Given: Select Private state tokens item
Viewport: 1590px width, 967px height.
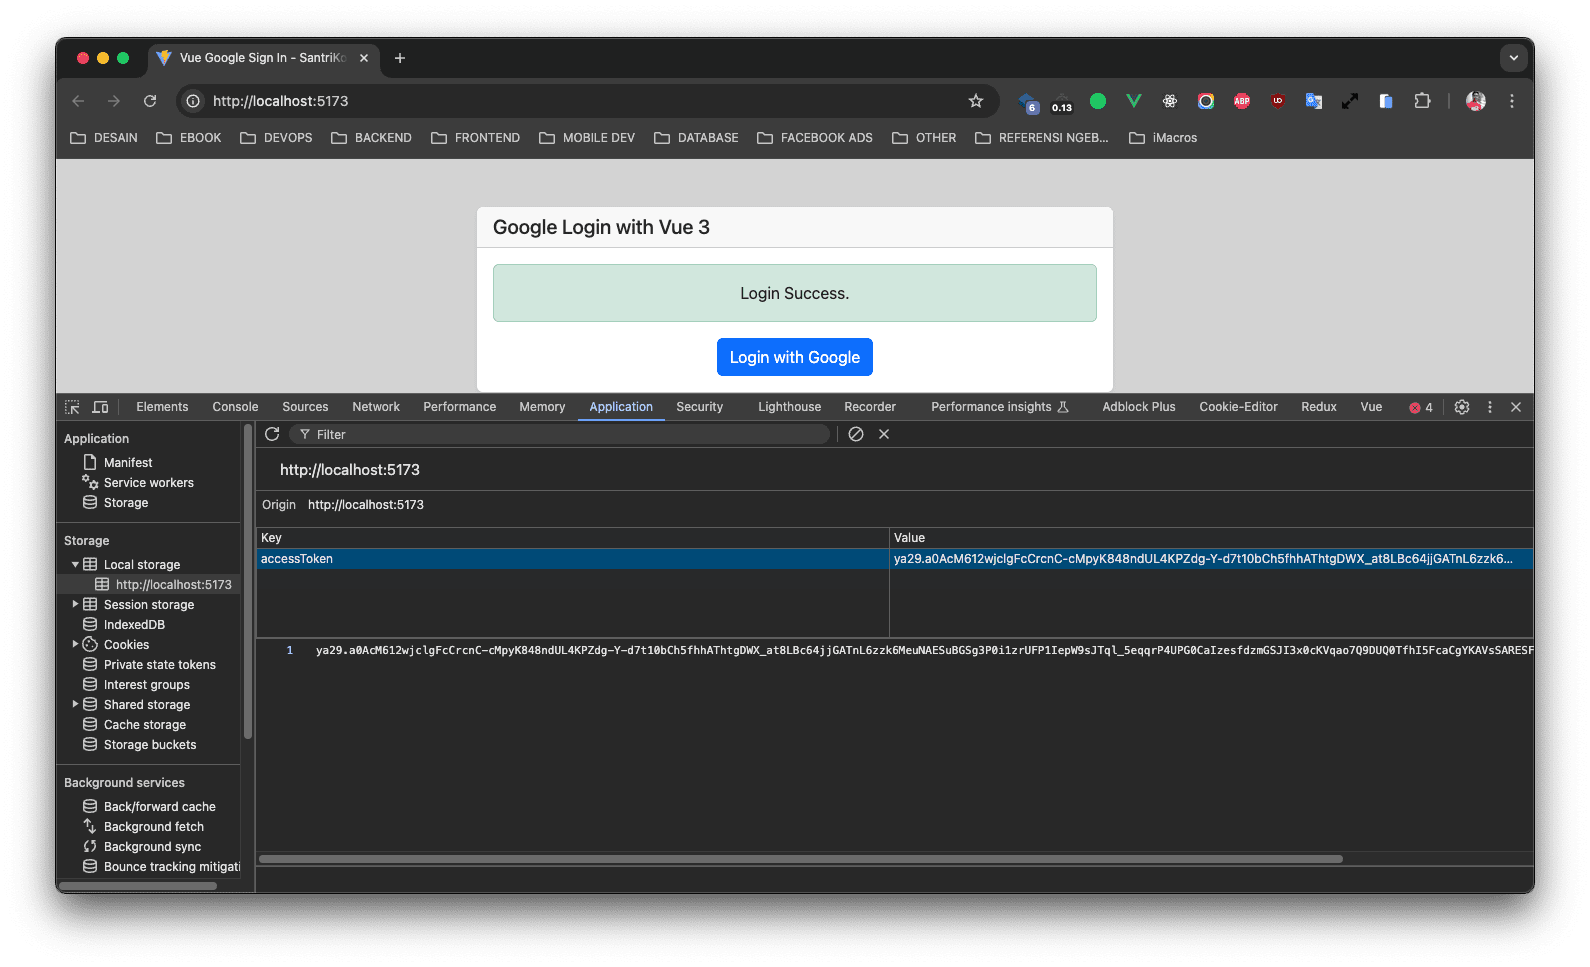Looking at the screenshot, I should (x=160, y=664).
